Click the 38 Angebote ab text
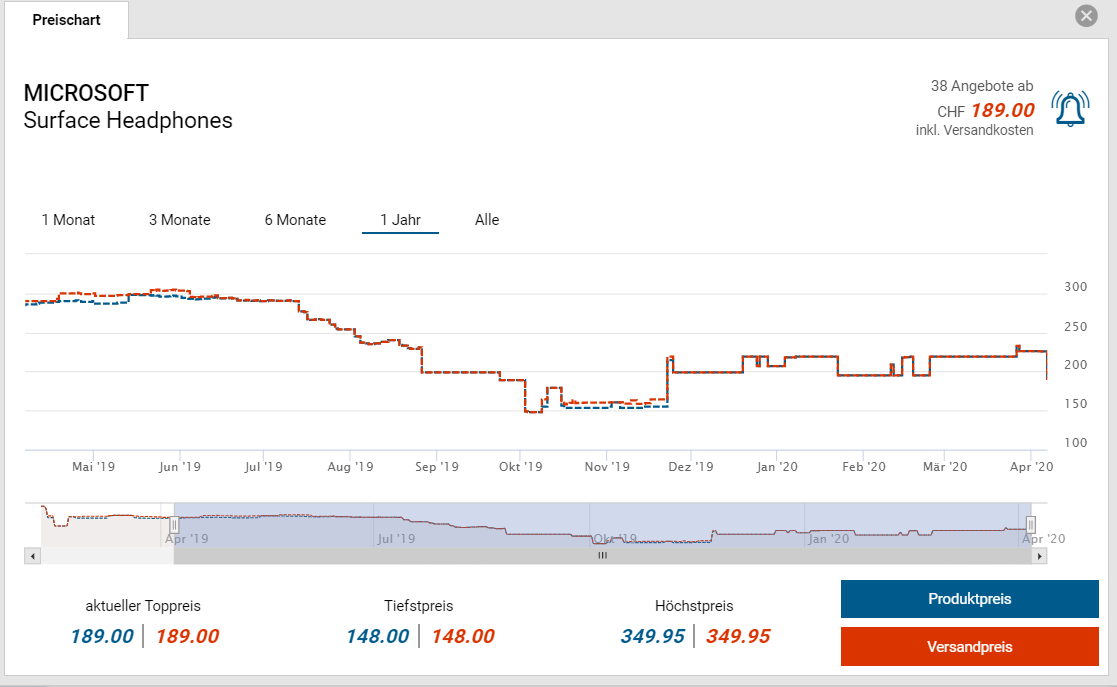The image size is (1117, 687). pyautogui.click(x=982, y=87)
